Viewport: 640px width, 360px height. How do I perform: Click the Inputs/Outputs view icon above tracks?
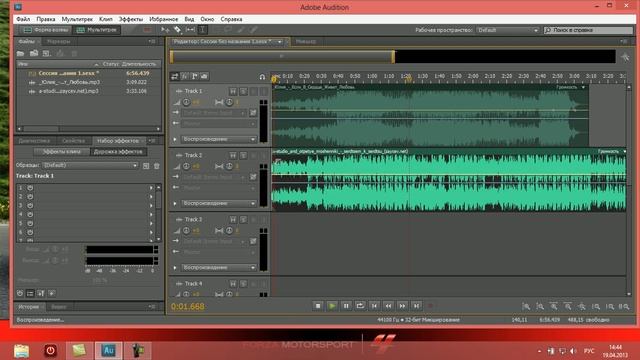pyautogui.click(x=175, y=76)
